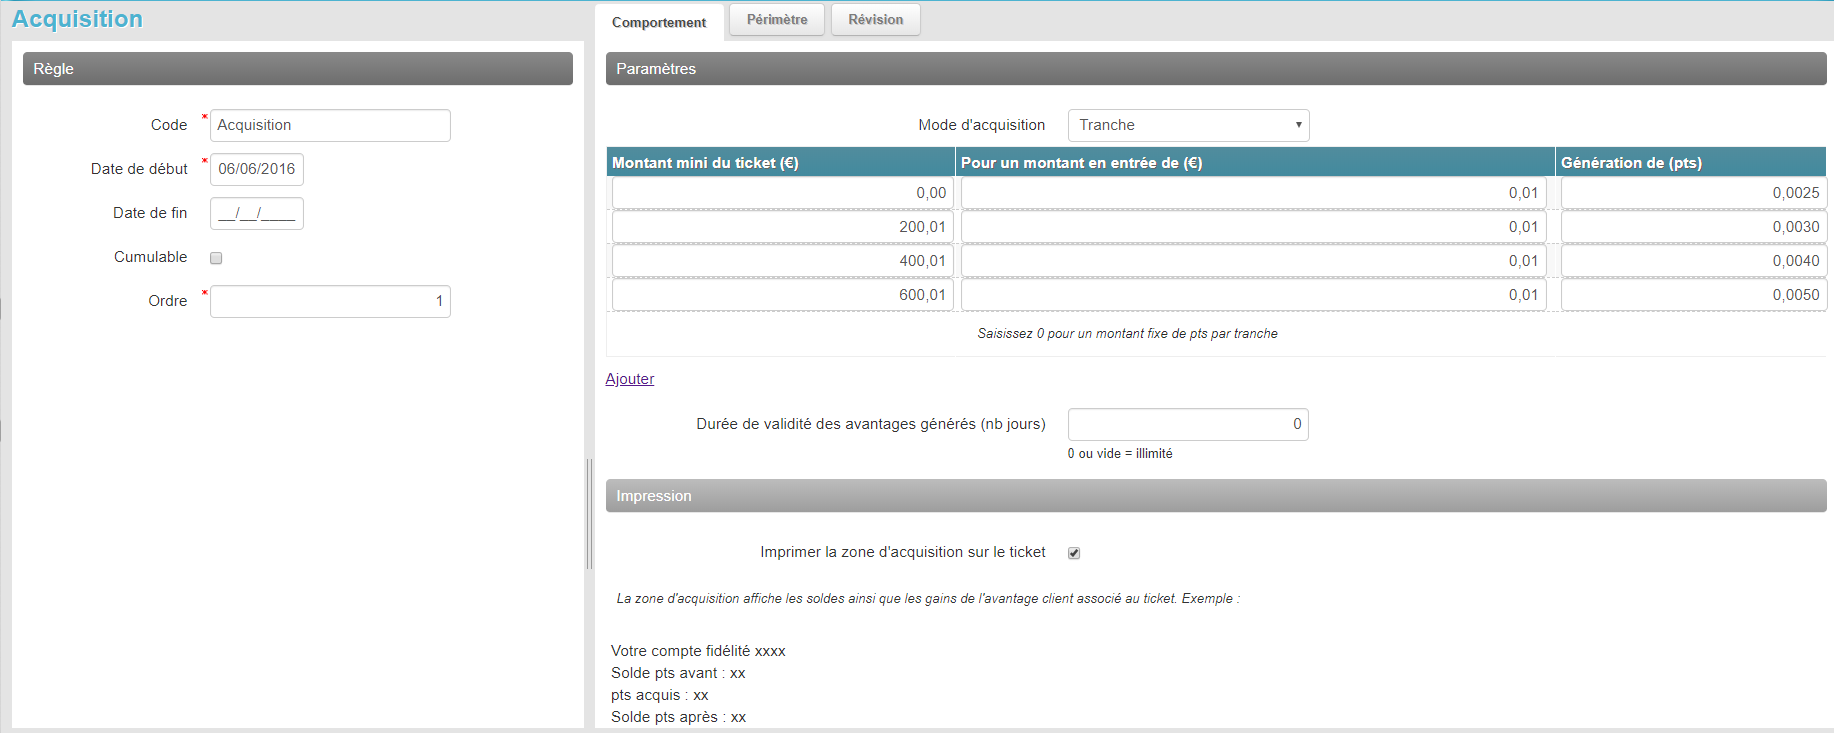Open the Mode d'acquisition dropdown
This screenshot has width=1834, height=733.
pos(1188,125)
